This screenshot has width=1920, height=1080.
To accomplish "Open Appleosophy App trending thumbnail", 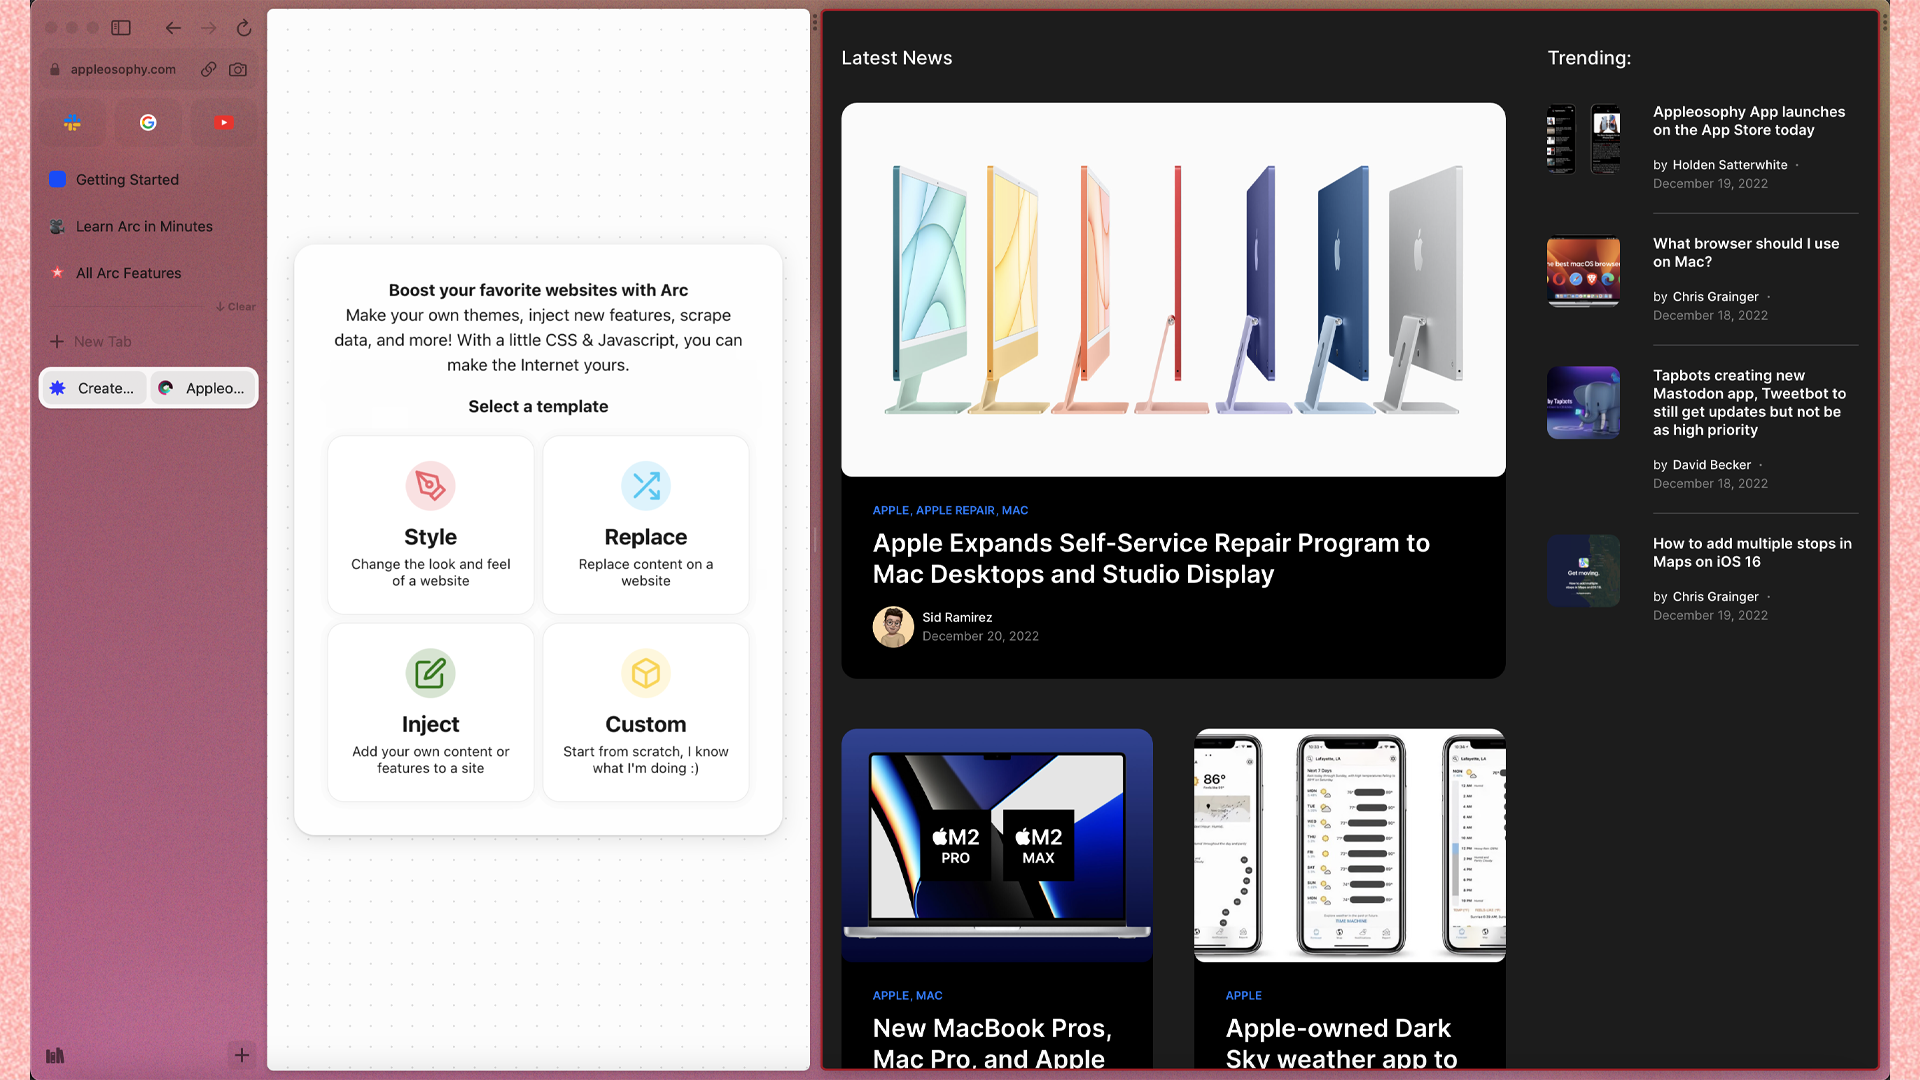I will [x=1584, y=139].
